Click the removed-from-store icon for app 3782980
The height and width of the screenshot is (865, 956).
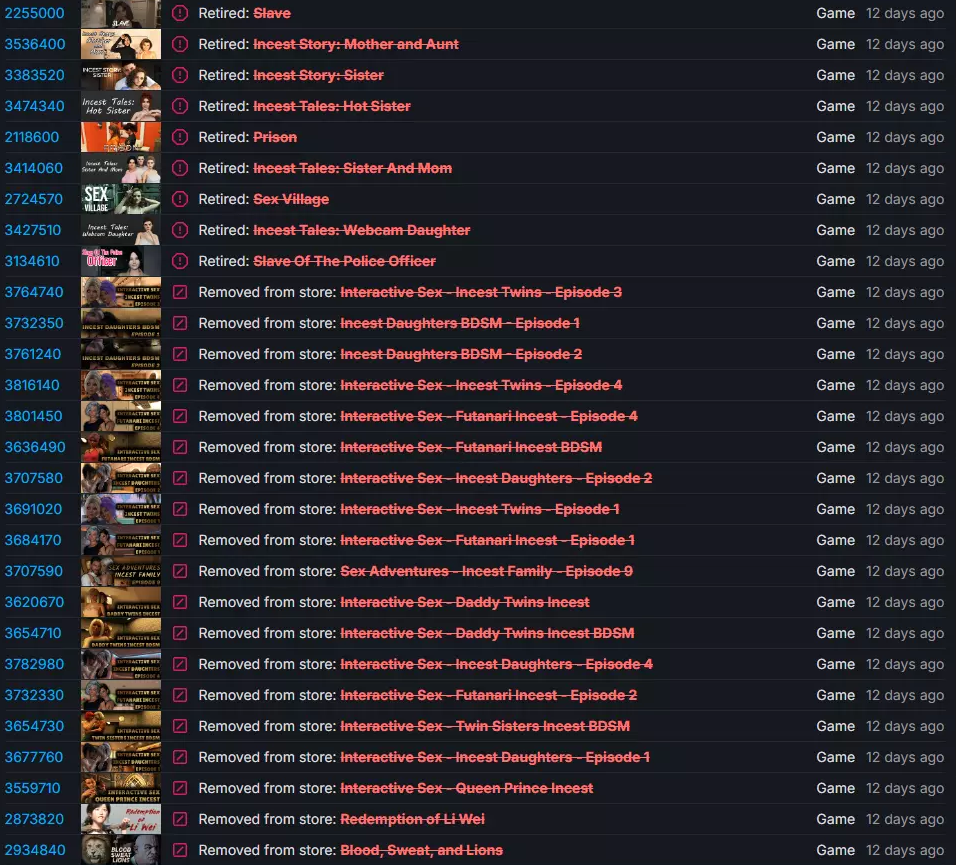click(x=180, y=664)
